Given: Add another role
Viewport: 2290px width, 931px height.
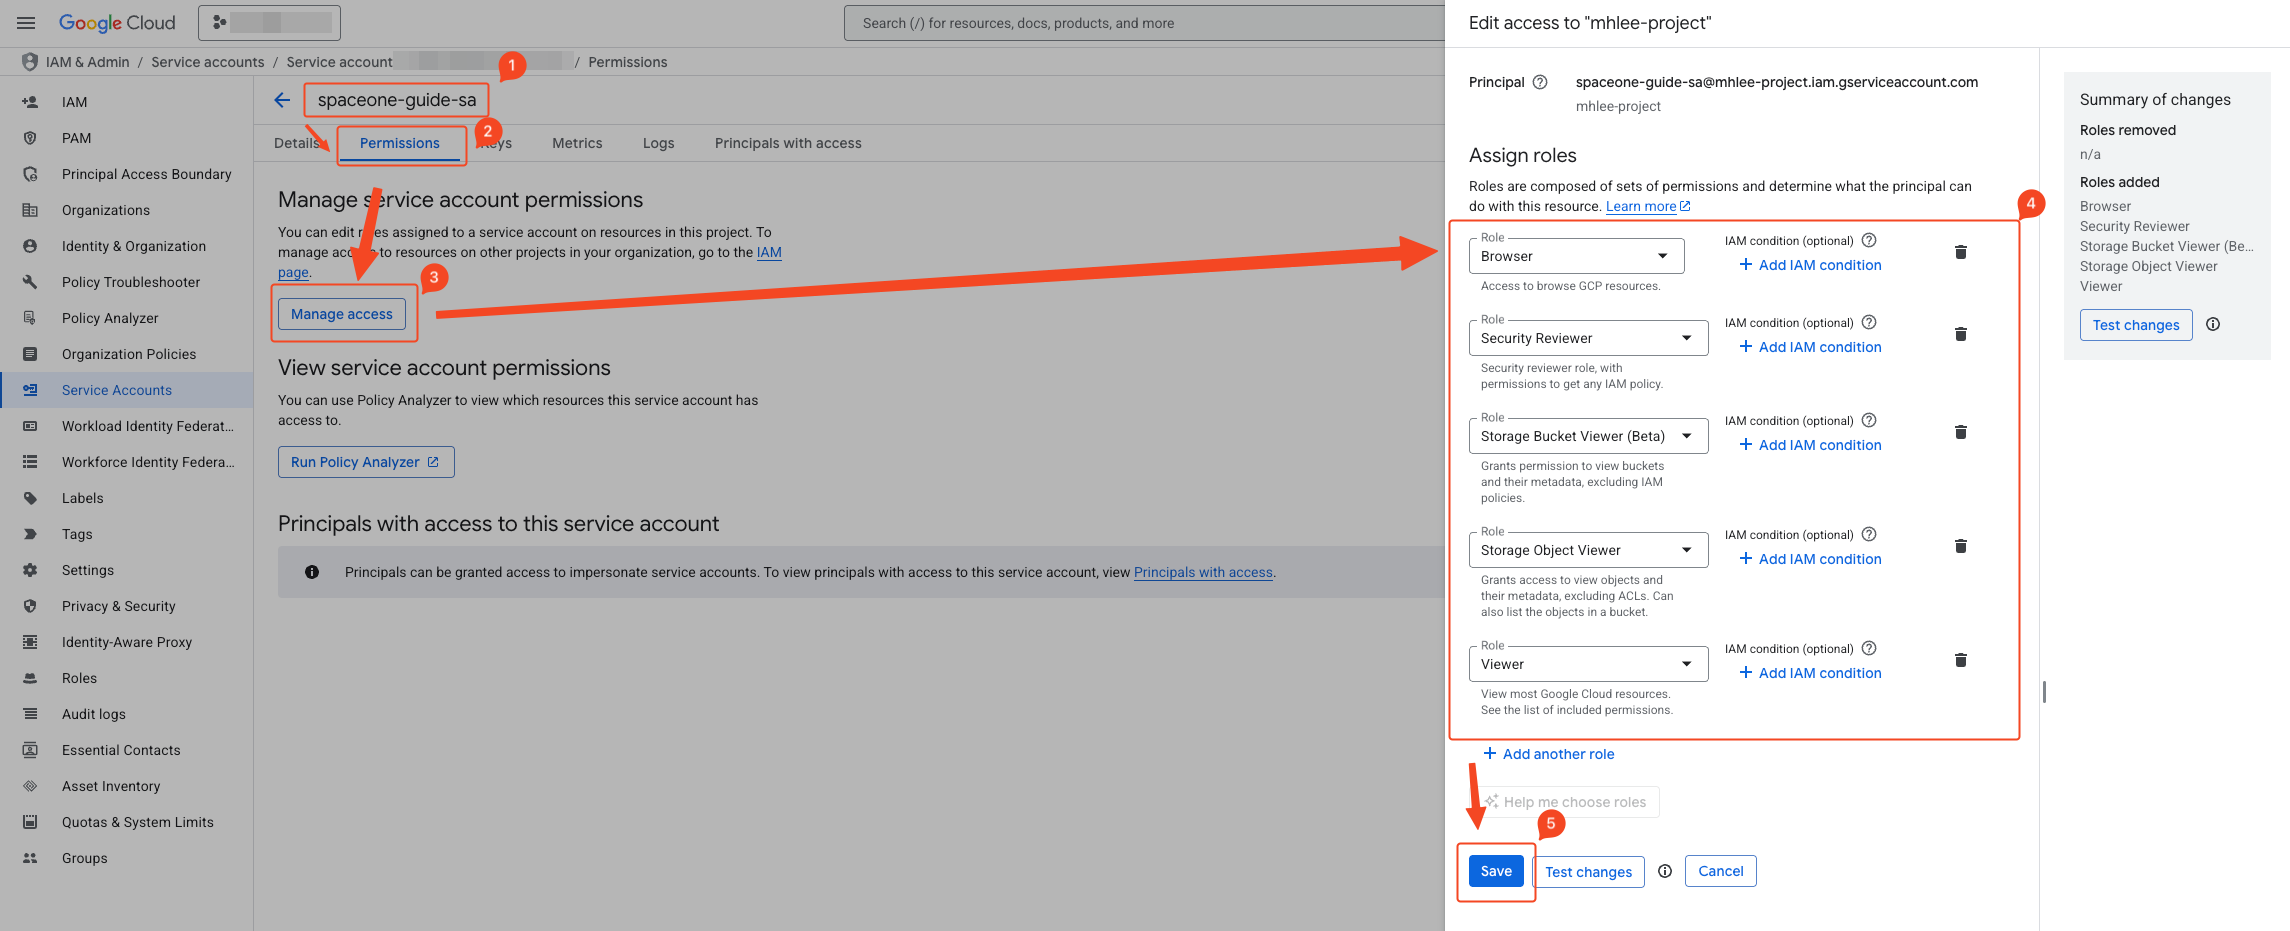Looking at the screenshot, I should [x=1548, y=754].
